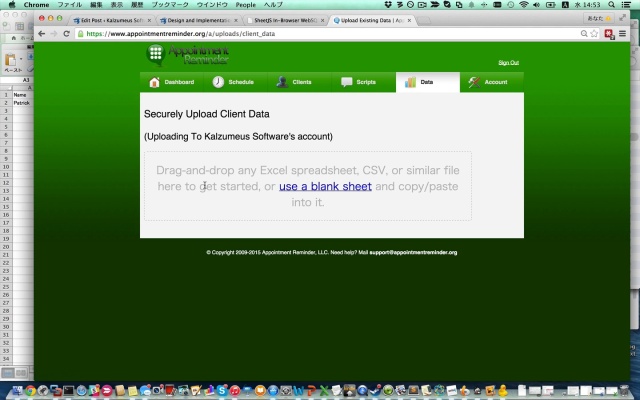
Task: Reload the page with the refresh icon
Action: pos(67,33)
